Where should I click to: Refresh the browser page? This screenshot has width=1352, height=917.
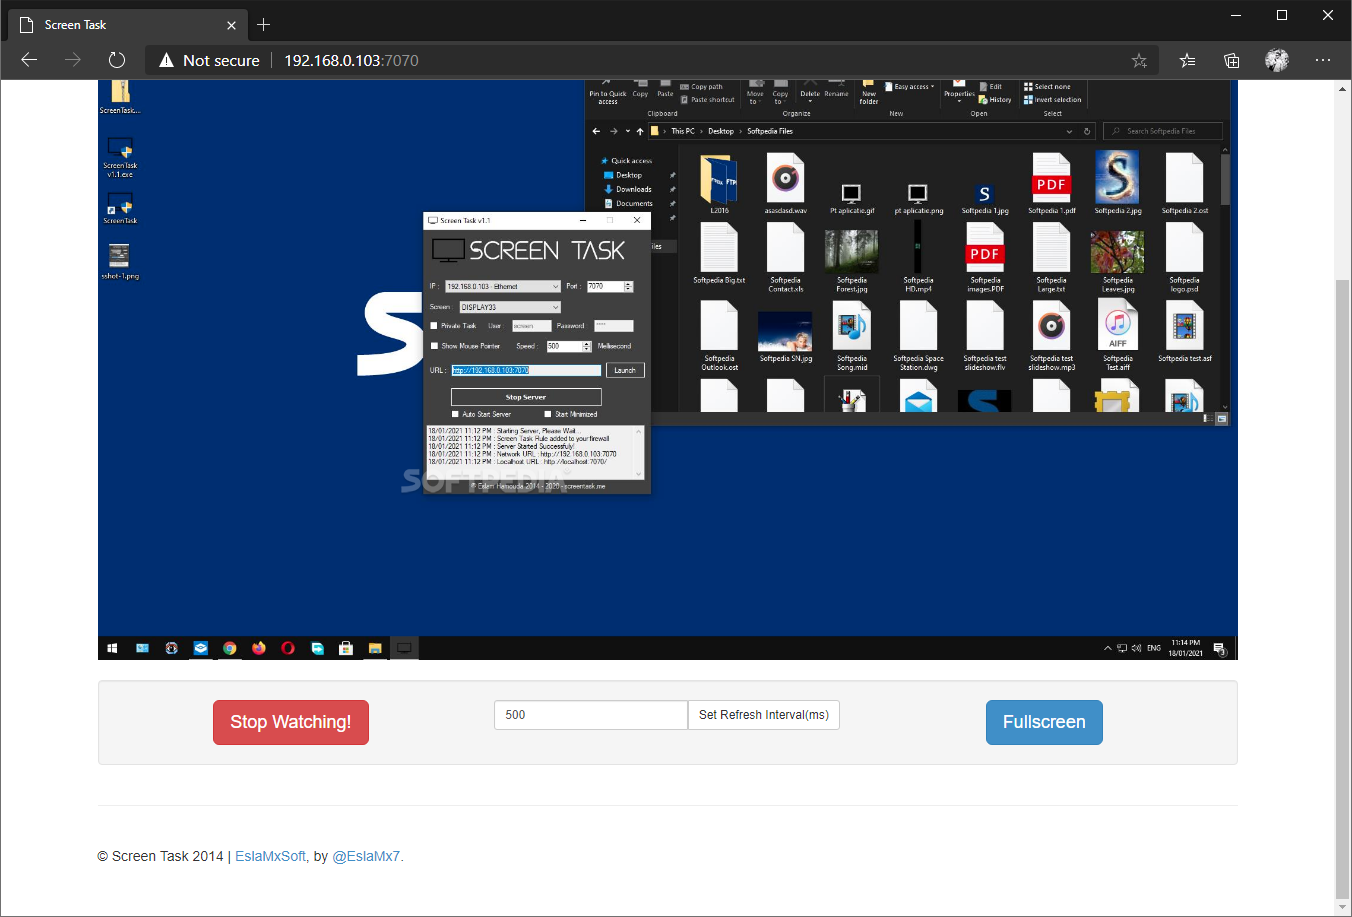tap(117, 60)
